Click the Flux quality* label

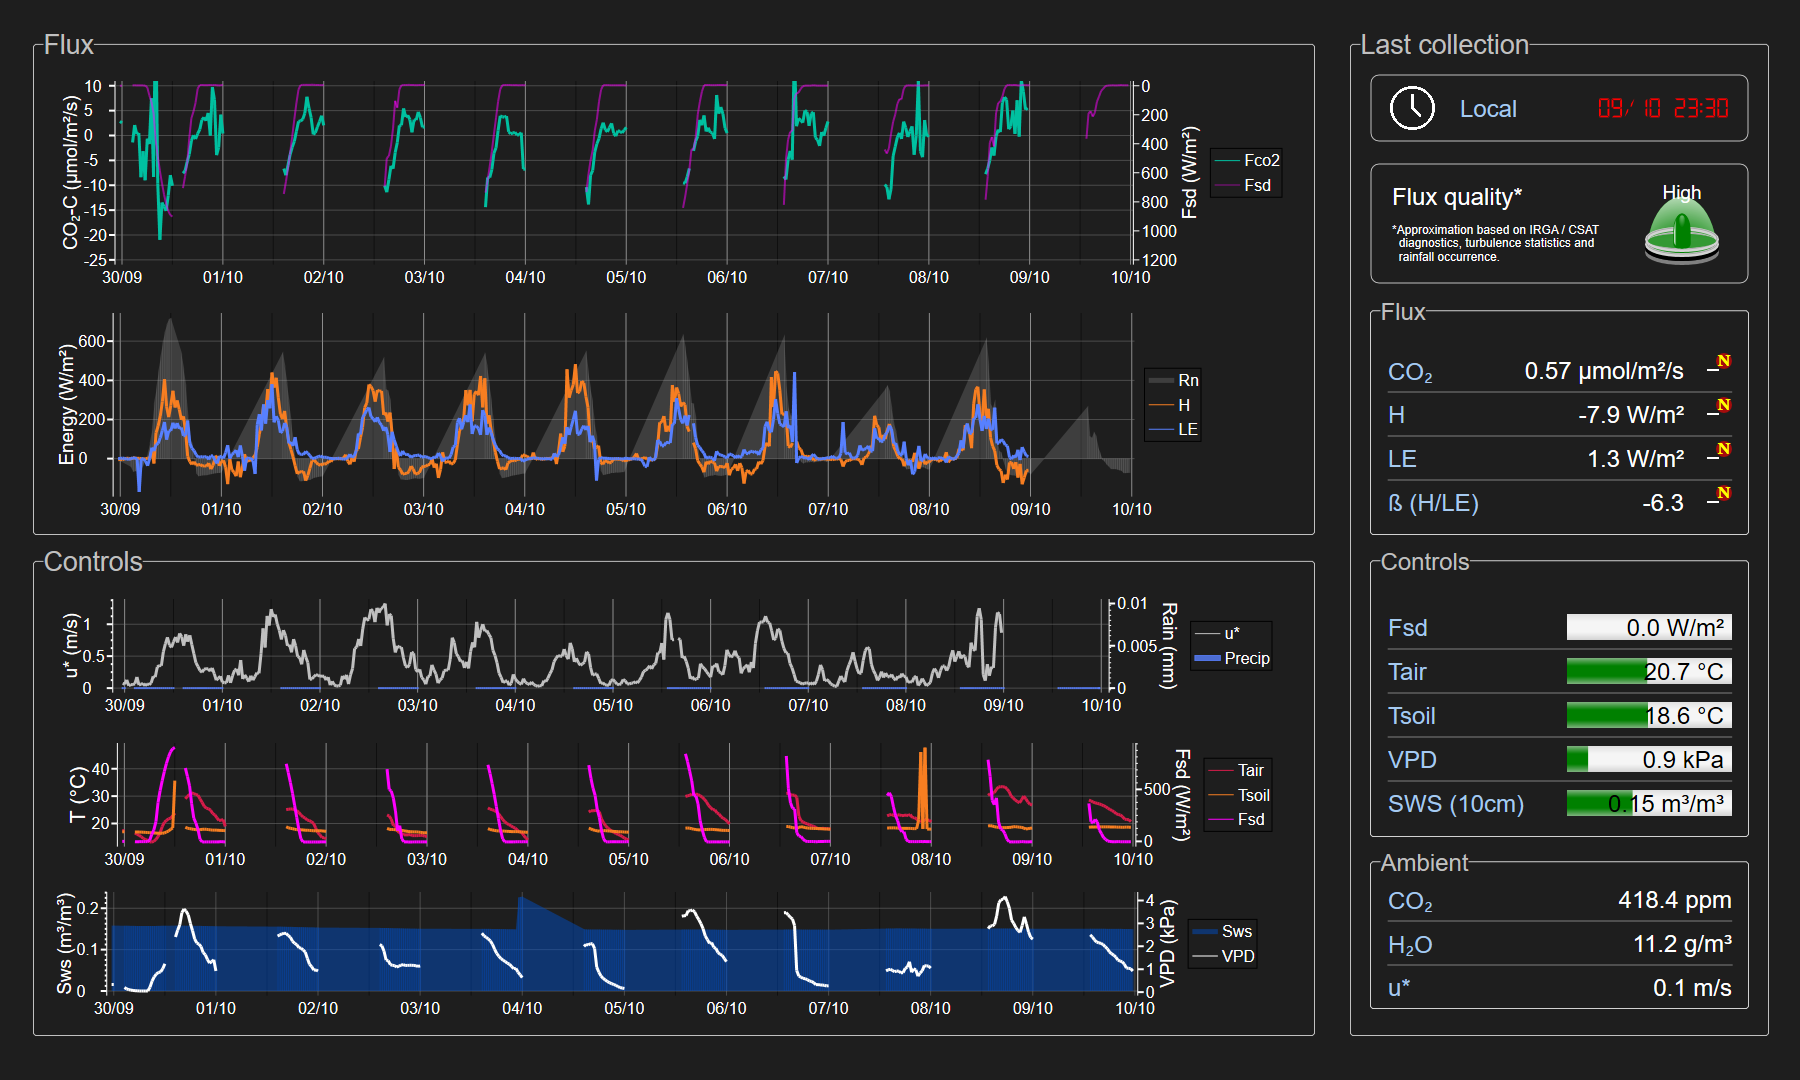(x=1456, y=197)
